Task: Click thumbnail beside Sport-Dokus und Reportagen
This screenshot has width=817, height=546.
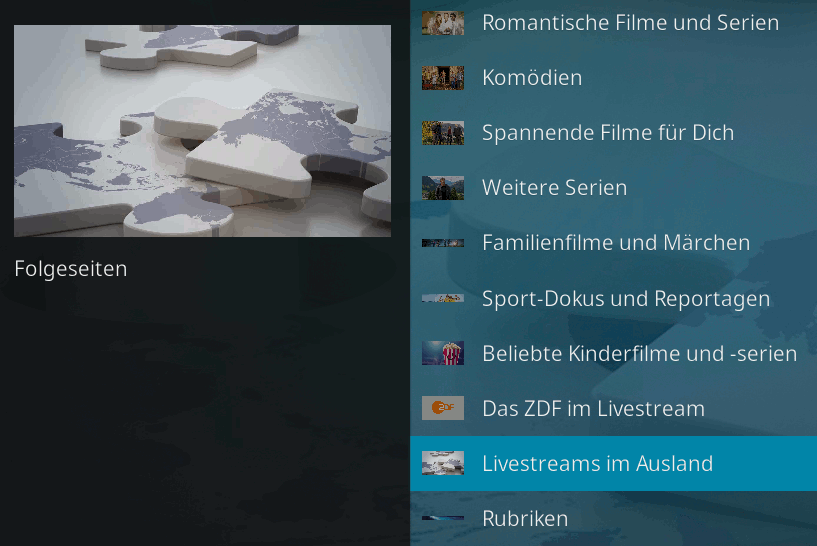Action: pos(443,298)
